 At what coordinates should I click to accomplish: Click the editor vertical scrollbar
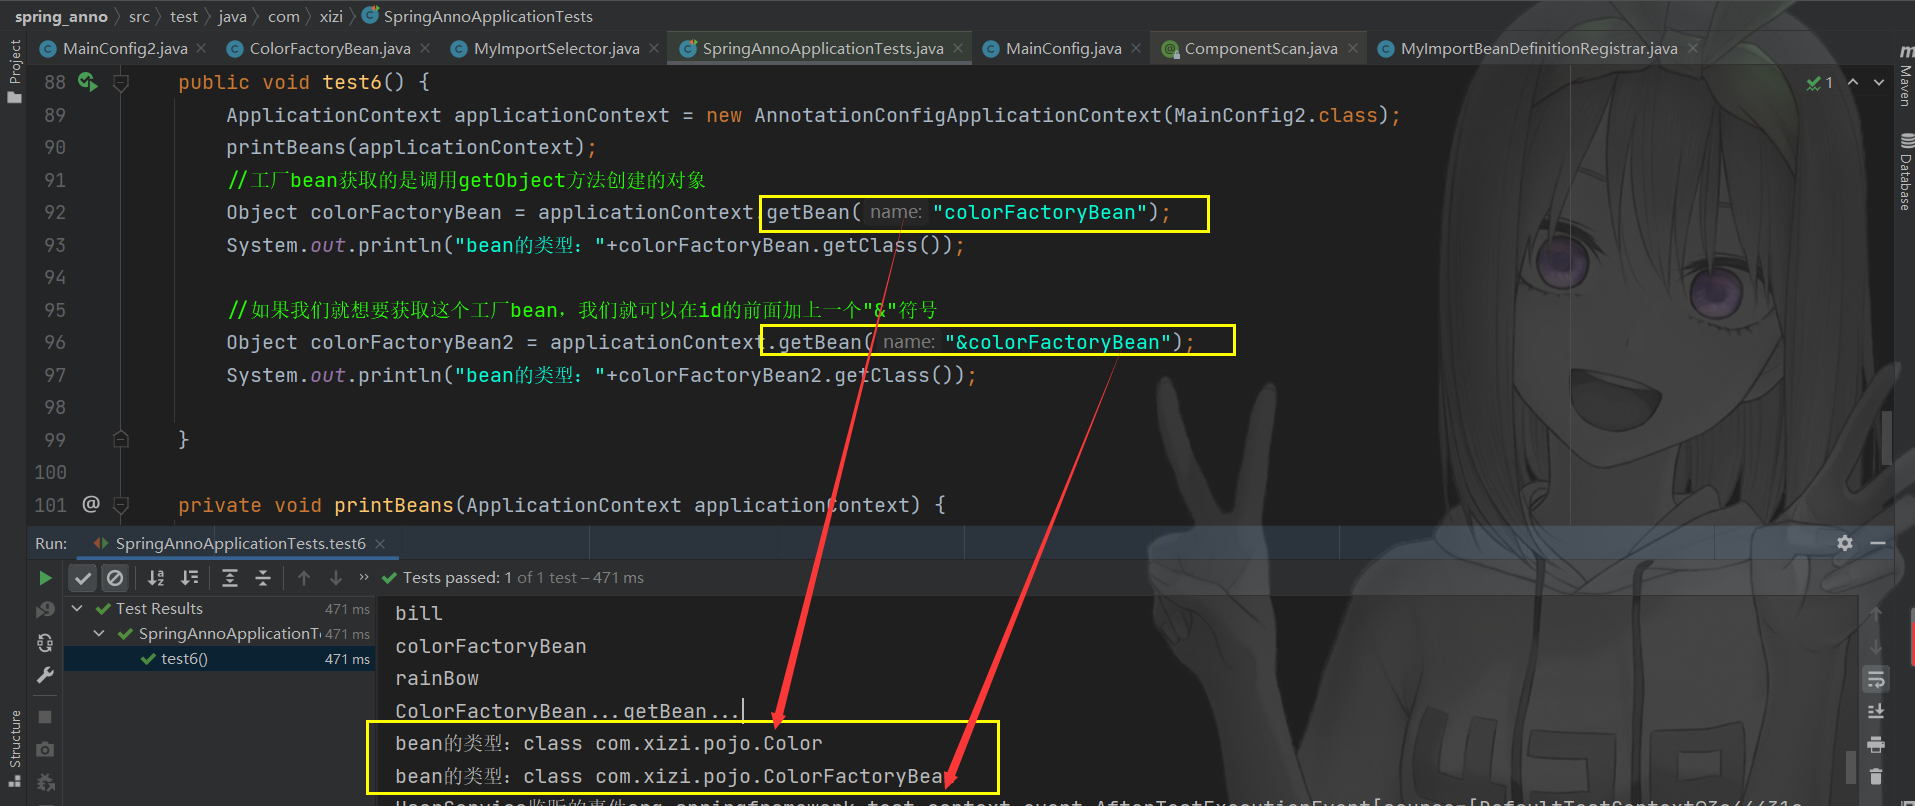[1887, 437]
